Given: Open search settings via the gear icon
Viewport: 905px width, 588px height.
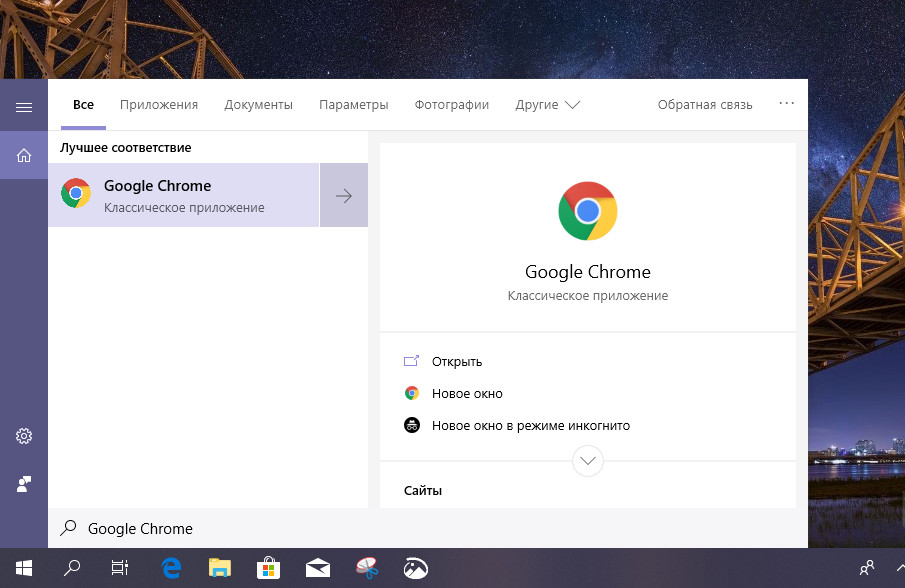Looking at the screenshot, I should tap(24, 436).
